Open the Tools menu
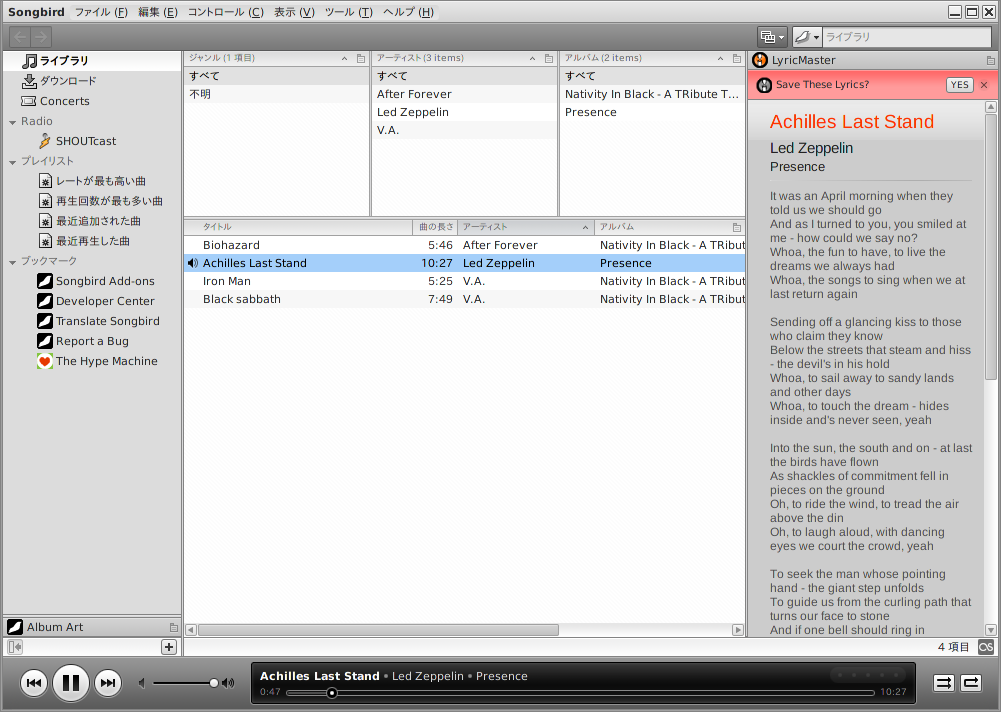Screen dimensions: 1001x712 [x=349, y=12]
